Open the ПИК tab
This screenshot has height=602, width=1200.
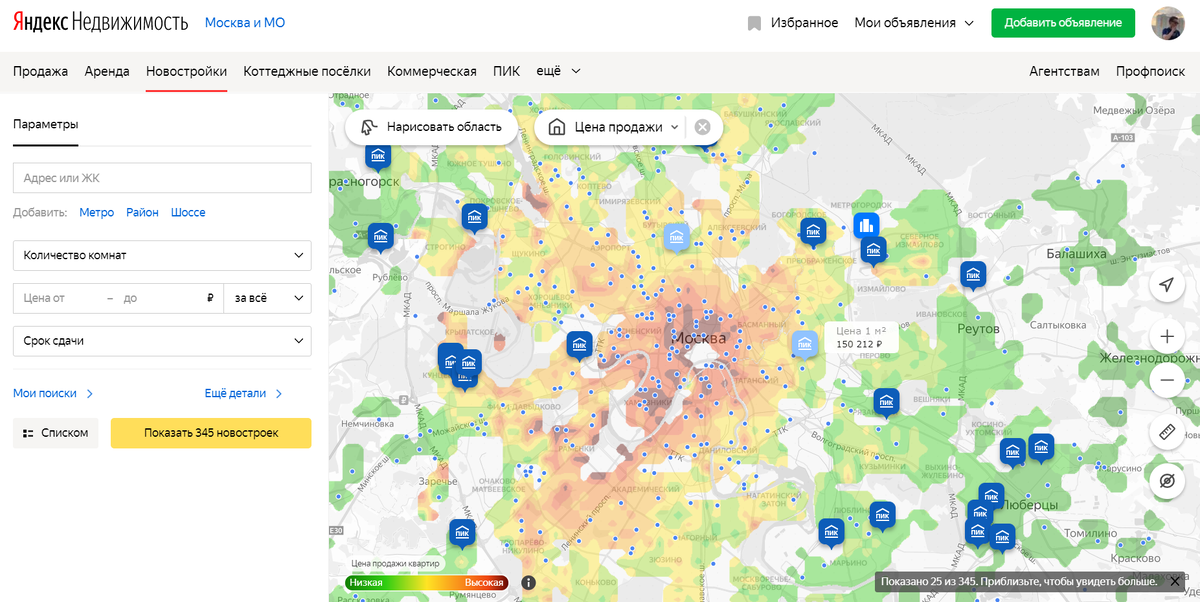click(x=506, y=71)
